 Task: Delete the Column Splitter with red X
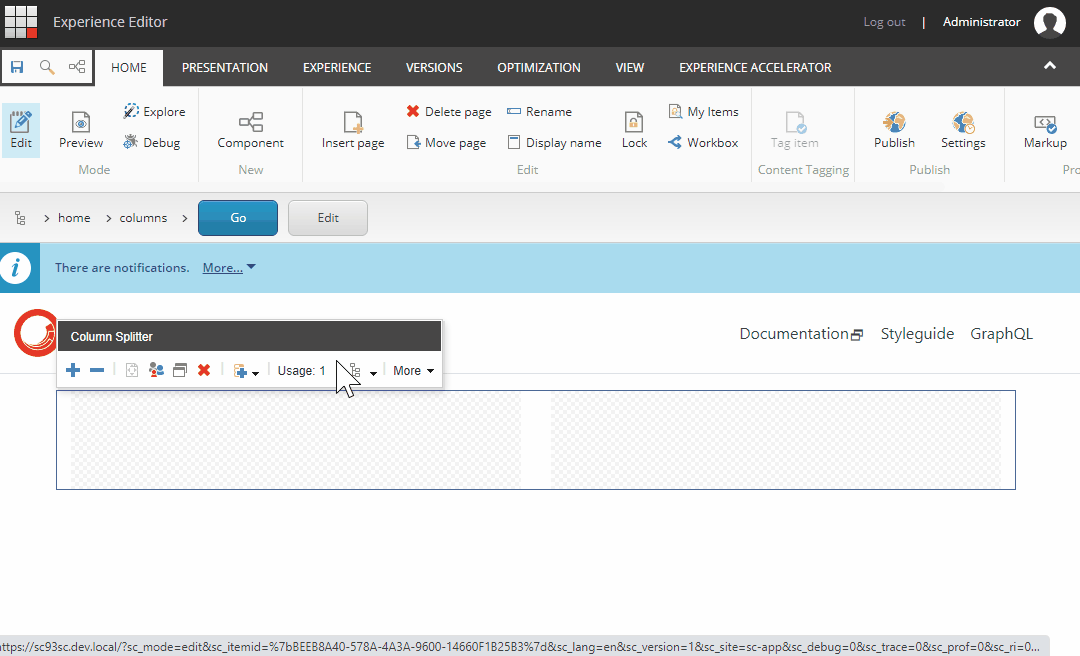[204, 371]
